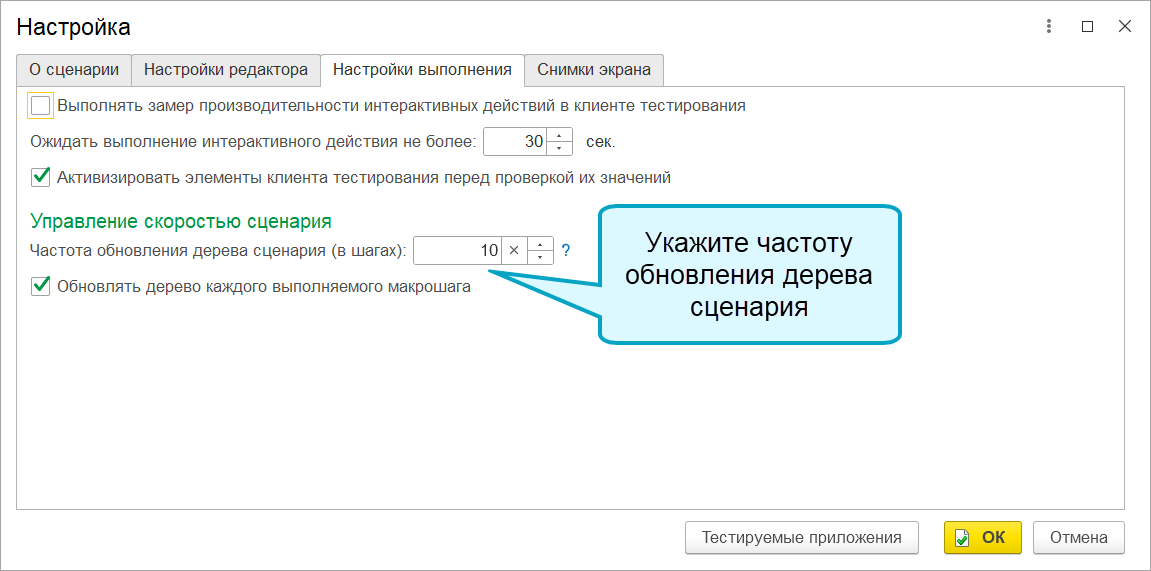Increase the tree update frequency value
The height and width of the screenshot is (571, 1151).
[540, 244]
